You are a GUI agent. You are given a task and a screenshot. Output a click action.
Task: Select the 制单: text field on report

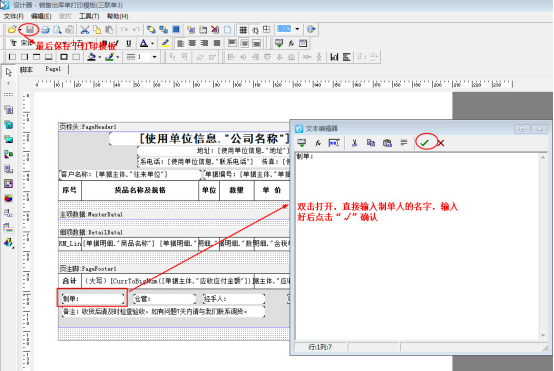(93, 299)
